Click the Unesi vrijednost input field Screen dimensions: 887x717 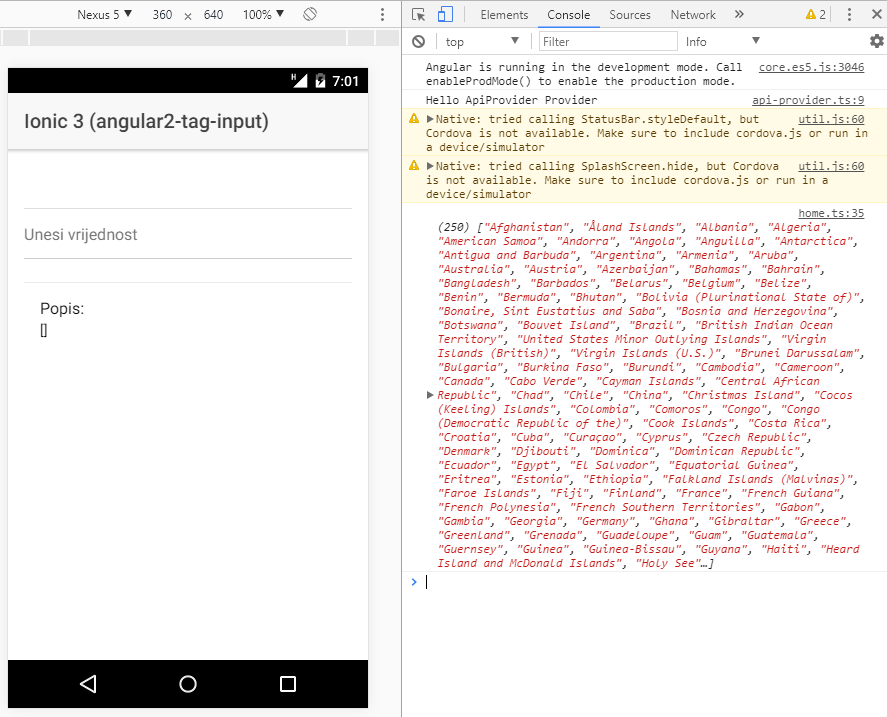(188, 235)
